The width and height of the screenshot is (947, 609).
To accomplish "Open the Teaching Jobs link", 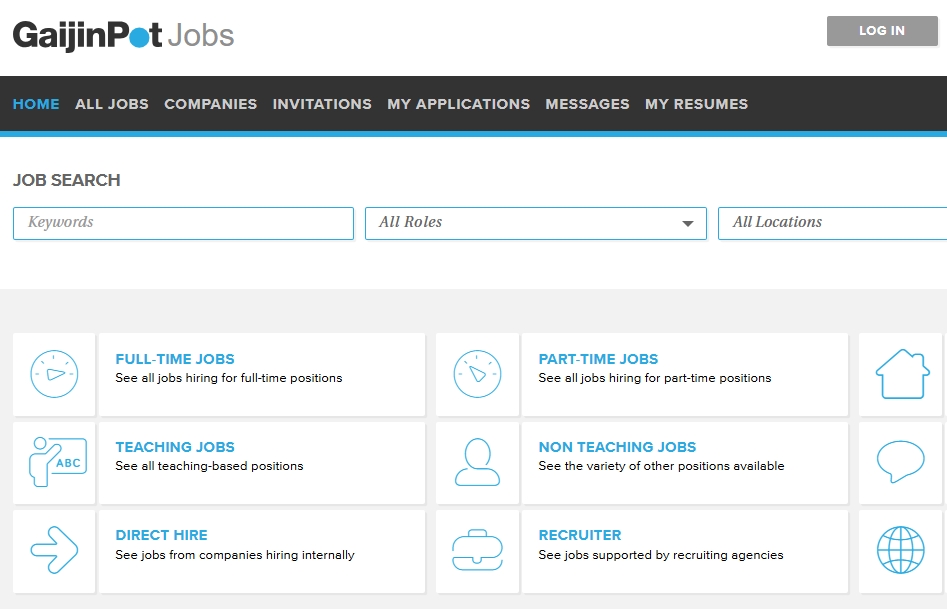I will pyautogui.click(x=175, y=447).
